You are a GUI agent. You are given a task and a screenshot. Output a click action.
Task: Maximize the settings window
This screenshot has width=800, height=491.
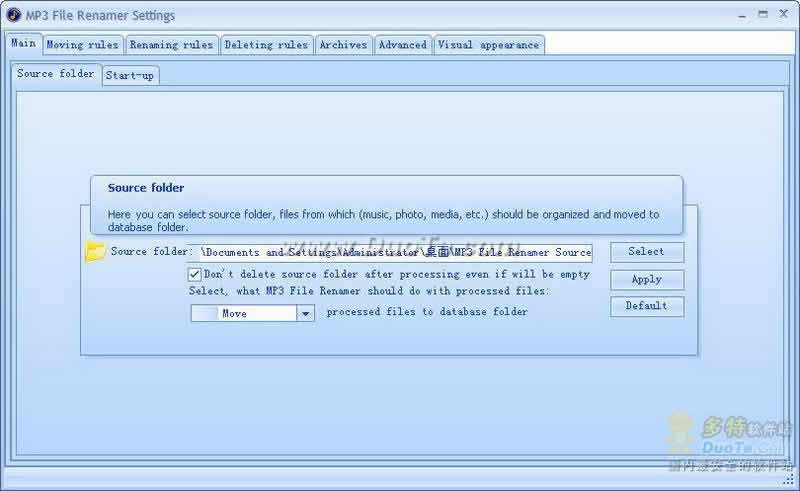(763, 15)
